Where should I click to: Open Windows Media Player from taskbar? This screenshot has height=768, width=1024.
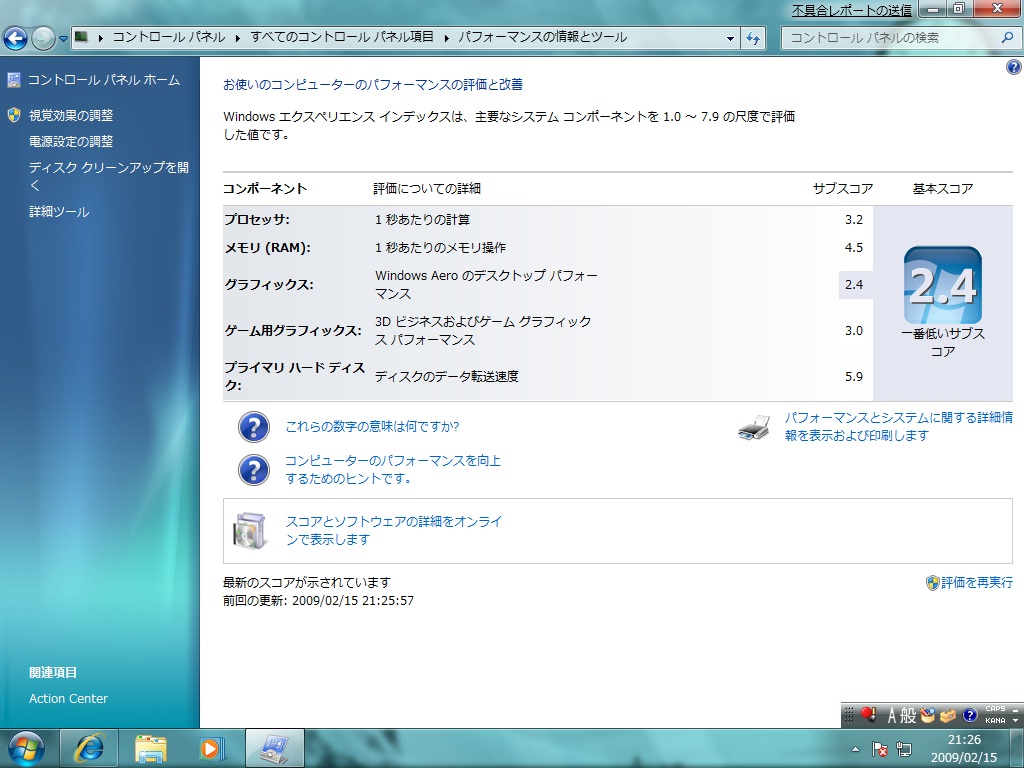pos(212,748)
